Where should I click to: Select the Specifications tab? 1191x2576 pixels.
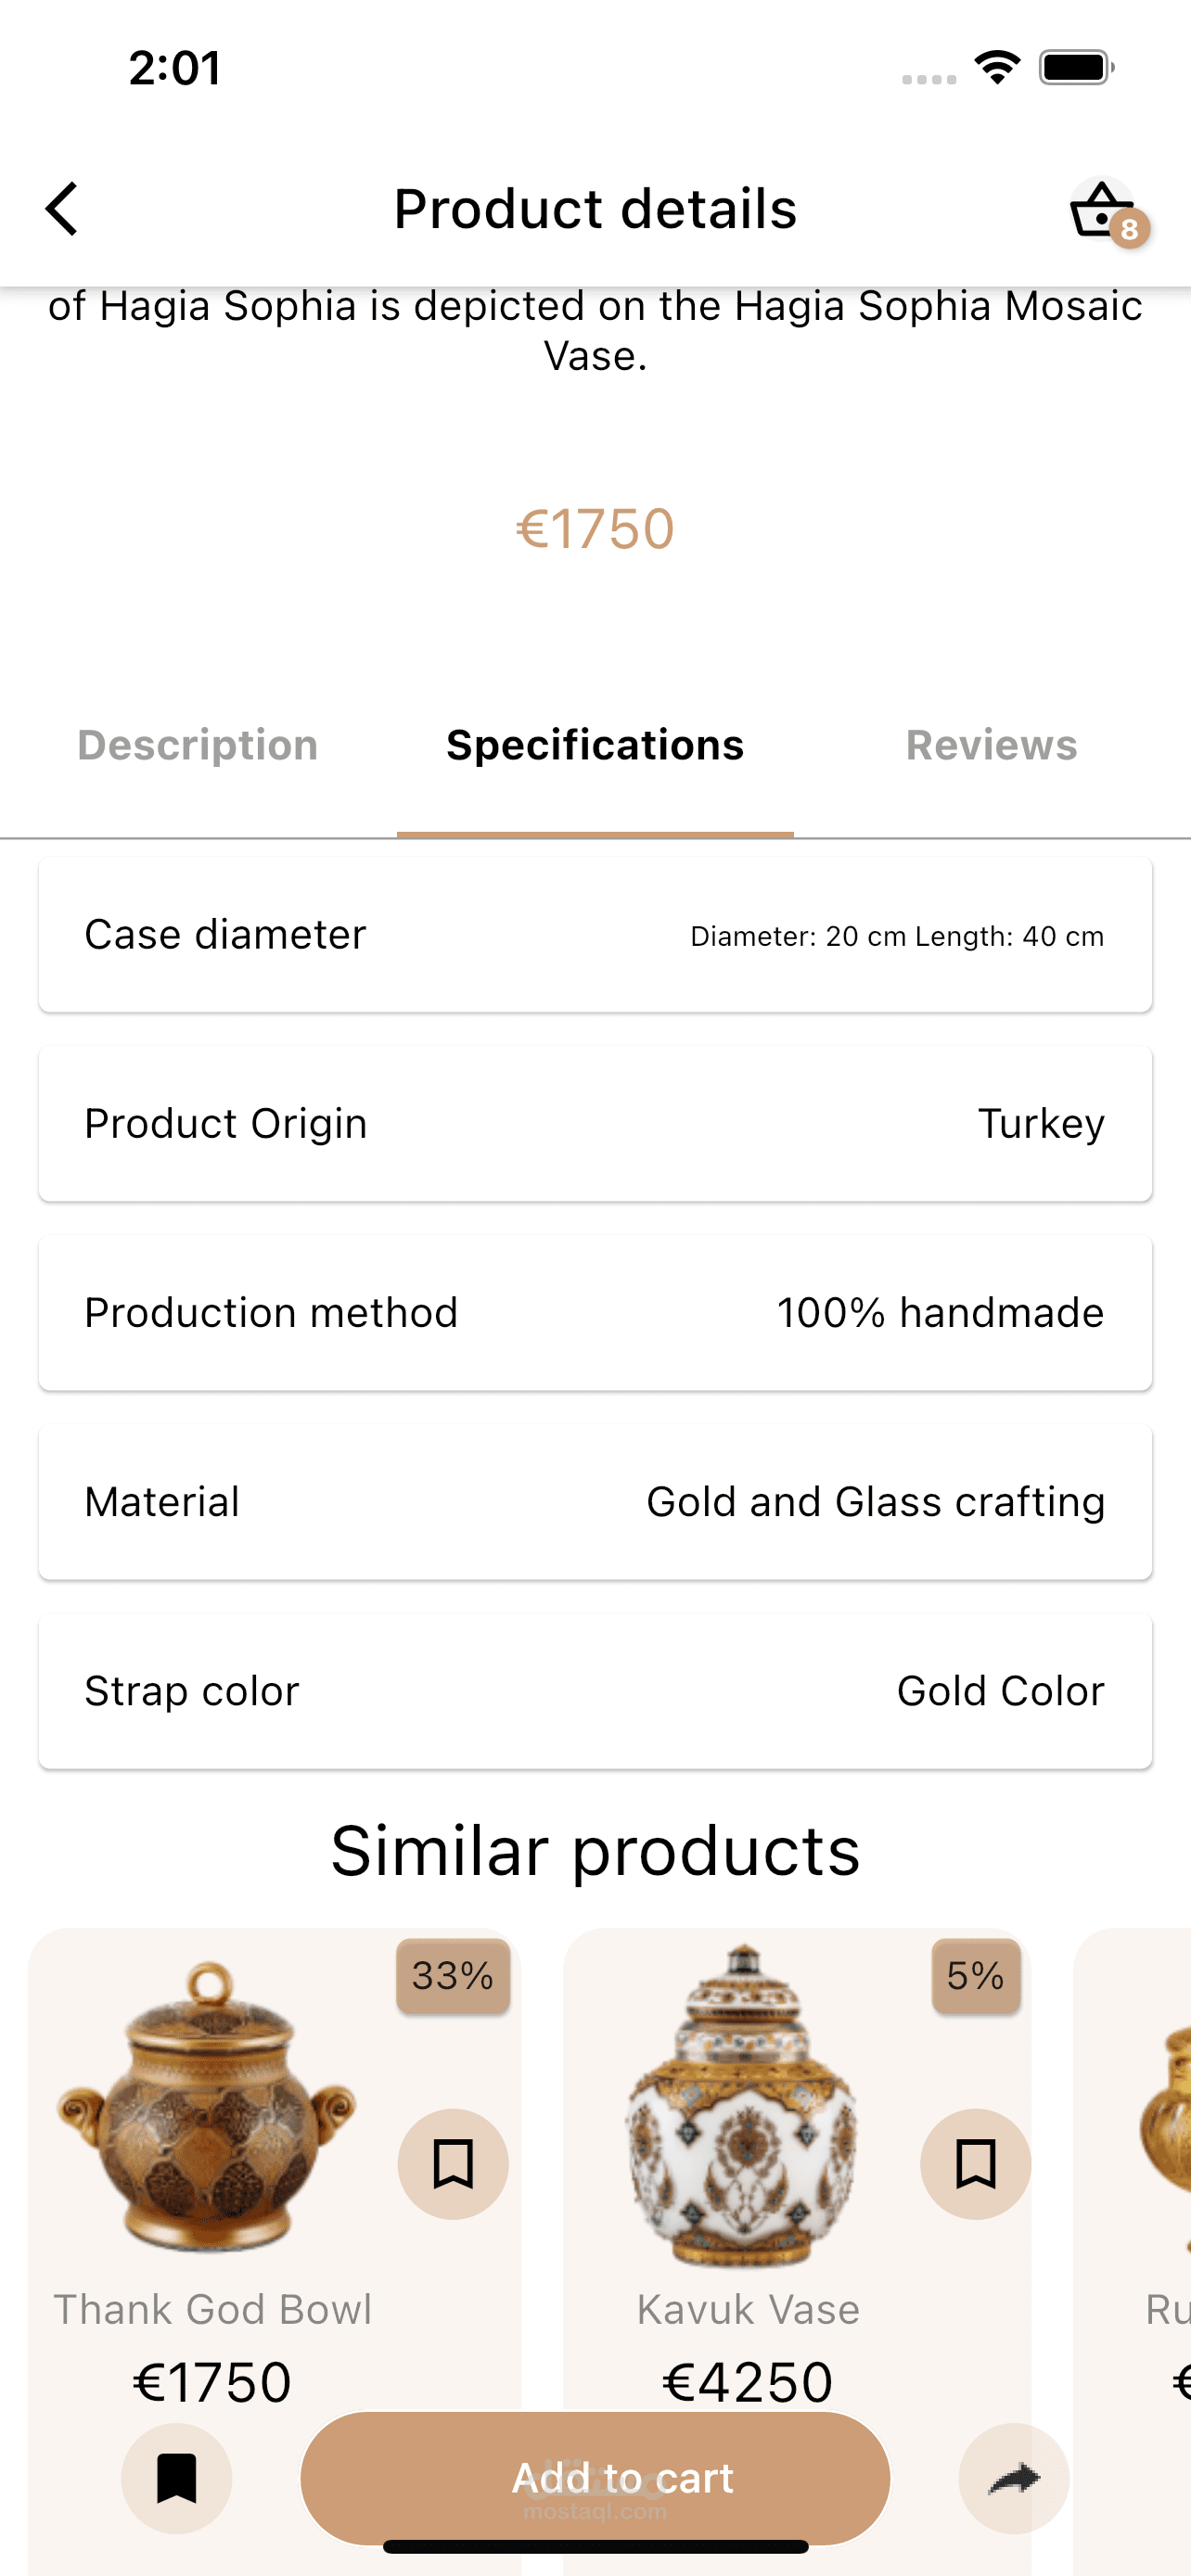pos(595,746)
